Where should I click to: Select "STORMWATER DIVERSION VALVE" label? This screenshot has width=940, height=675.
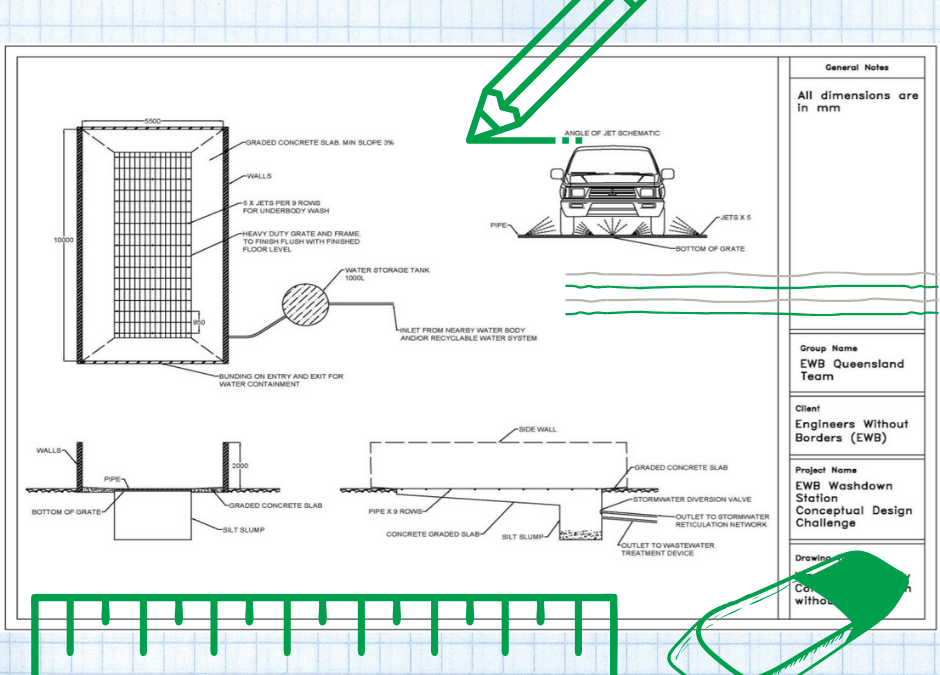pos(692,499)
